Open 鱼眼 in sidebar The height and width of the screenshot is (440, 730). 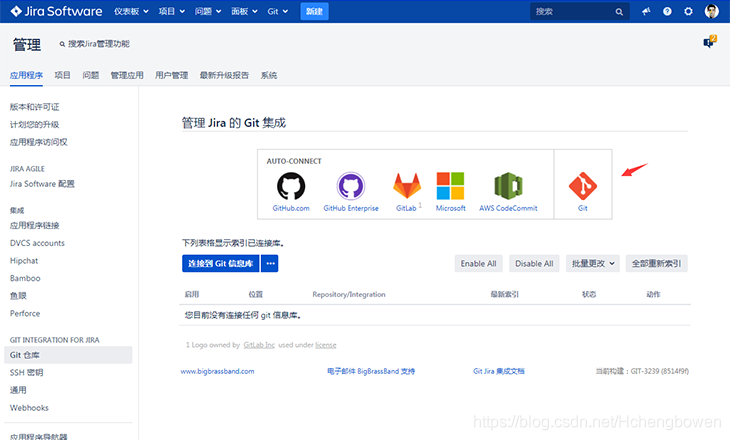18,296
